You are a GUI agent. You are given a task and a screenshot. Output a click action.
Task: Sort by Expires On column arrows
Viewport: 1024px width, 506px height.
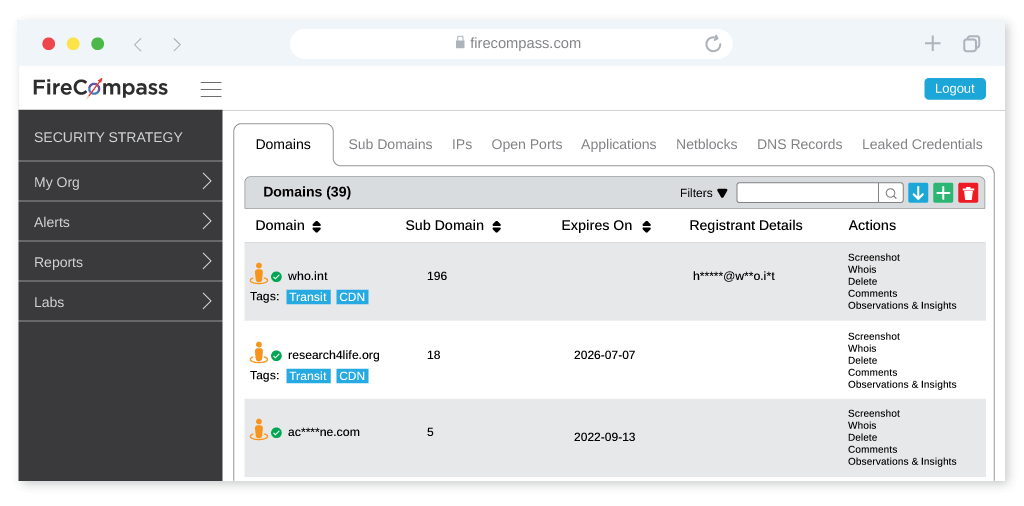point(647,227)
